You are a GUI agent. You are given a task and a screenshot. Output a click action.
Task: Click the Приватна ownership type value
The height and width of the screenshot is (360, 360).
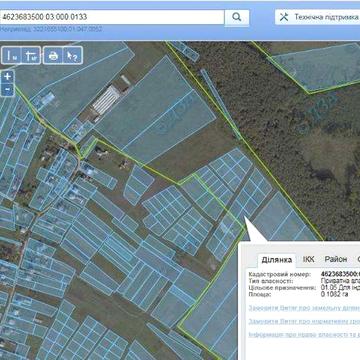[340, 281]
